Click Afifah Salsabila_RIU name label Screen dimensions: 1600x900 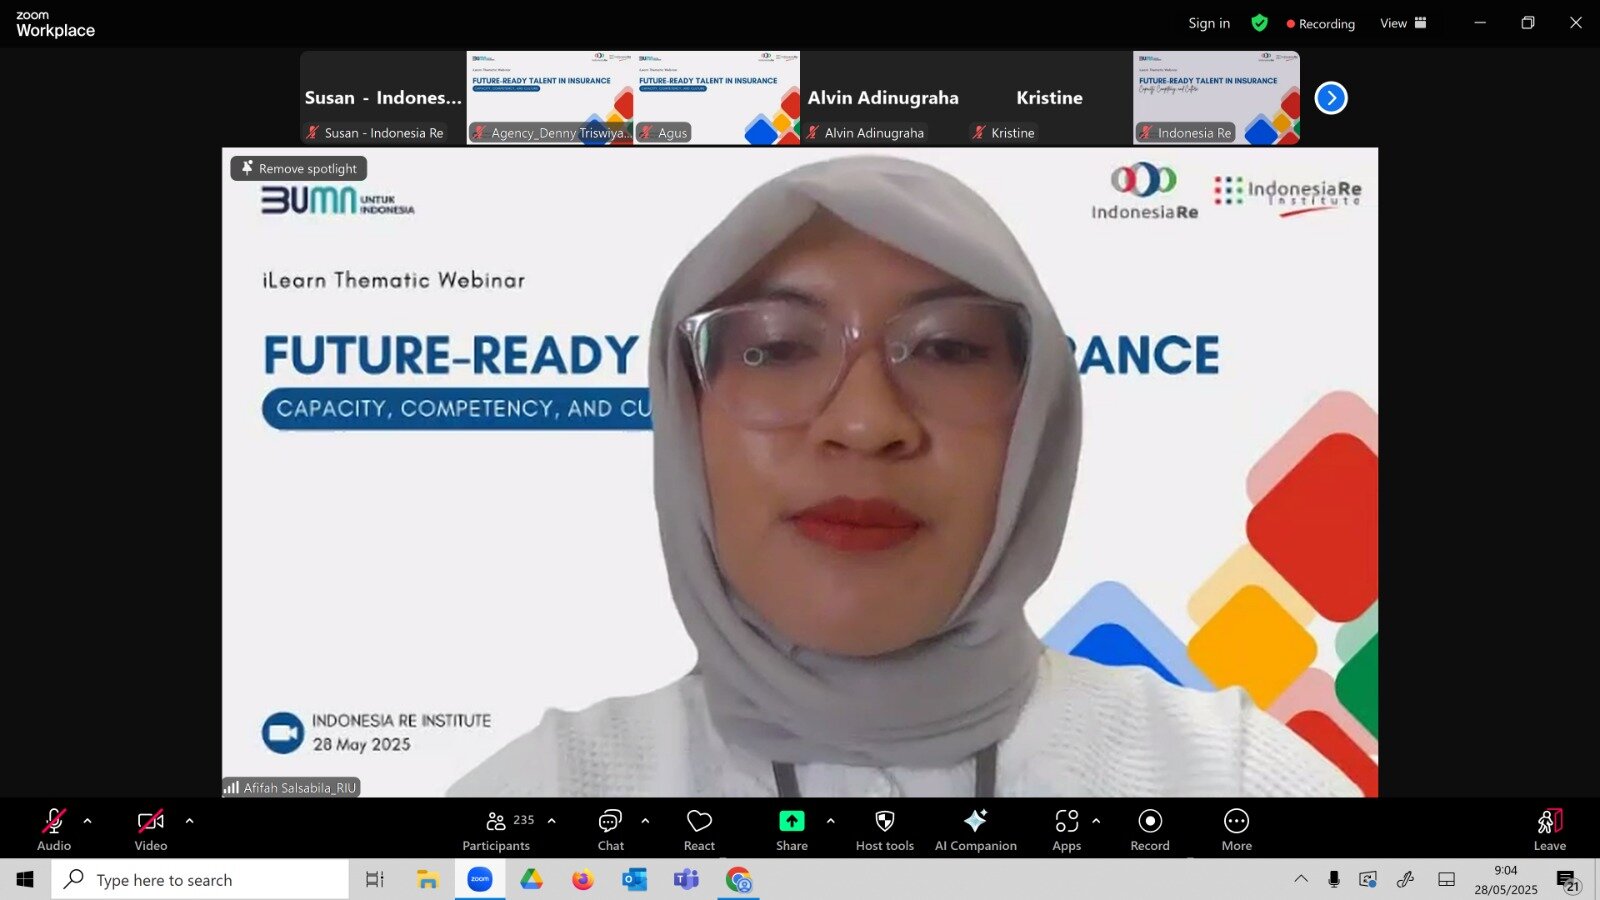pyautogui.click(x=291, y=788)
